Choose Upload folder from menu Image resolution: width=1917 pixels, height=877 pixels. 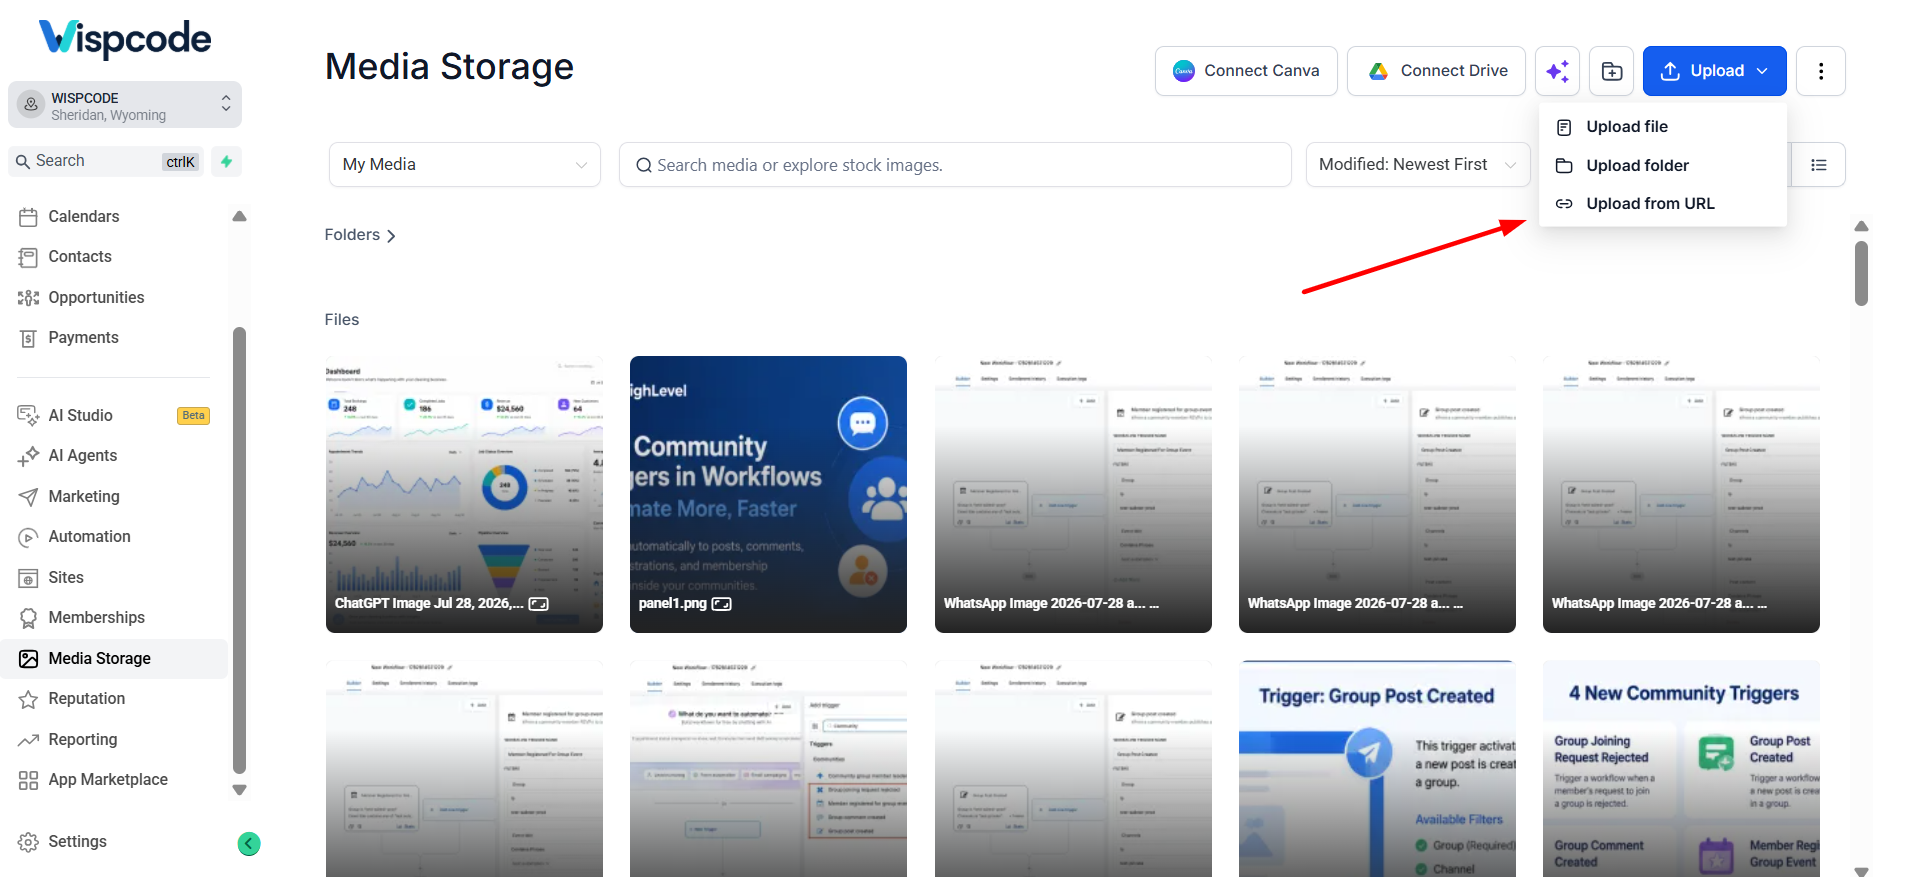(x=1663, y=166)
